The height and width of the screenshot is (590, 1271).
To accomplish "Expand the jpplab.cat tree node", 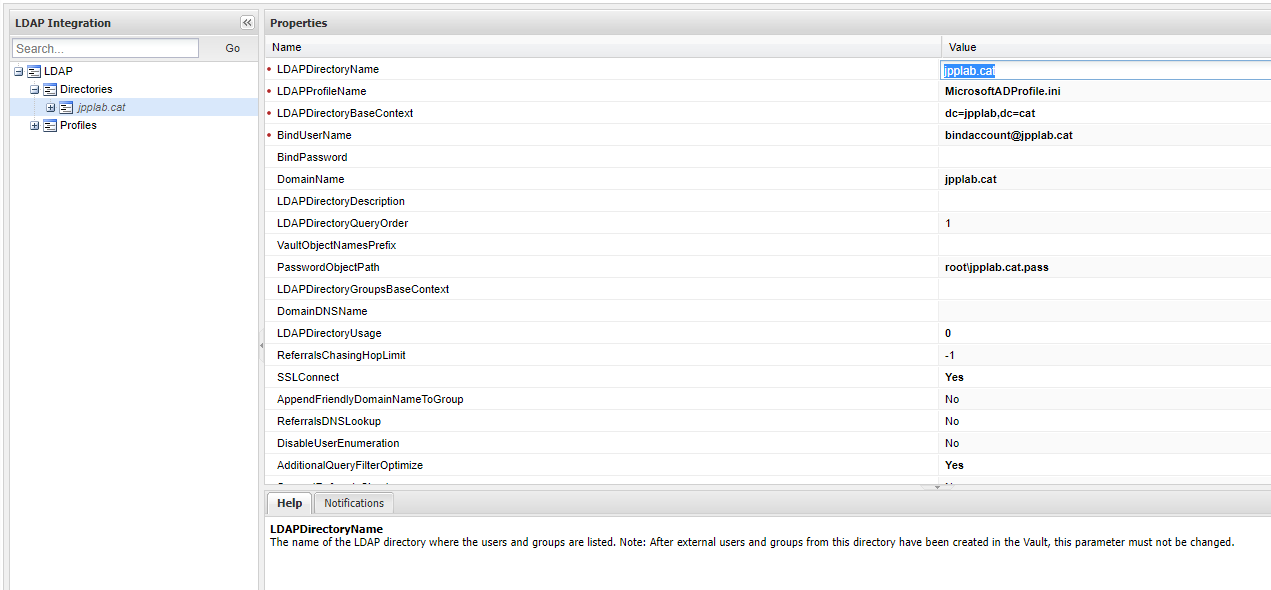I will click(x=49, y=107).
